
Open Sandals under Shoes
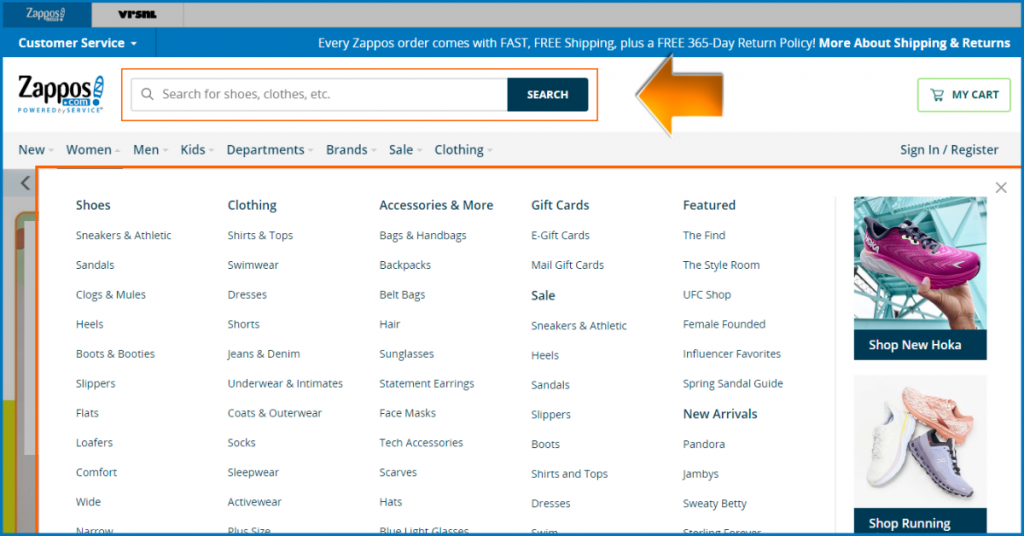[x=95, y=265]
